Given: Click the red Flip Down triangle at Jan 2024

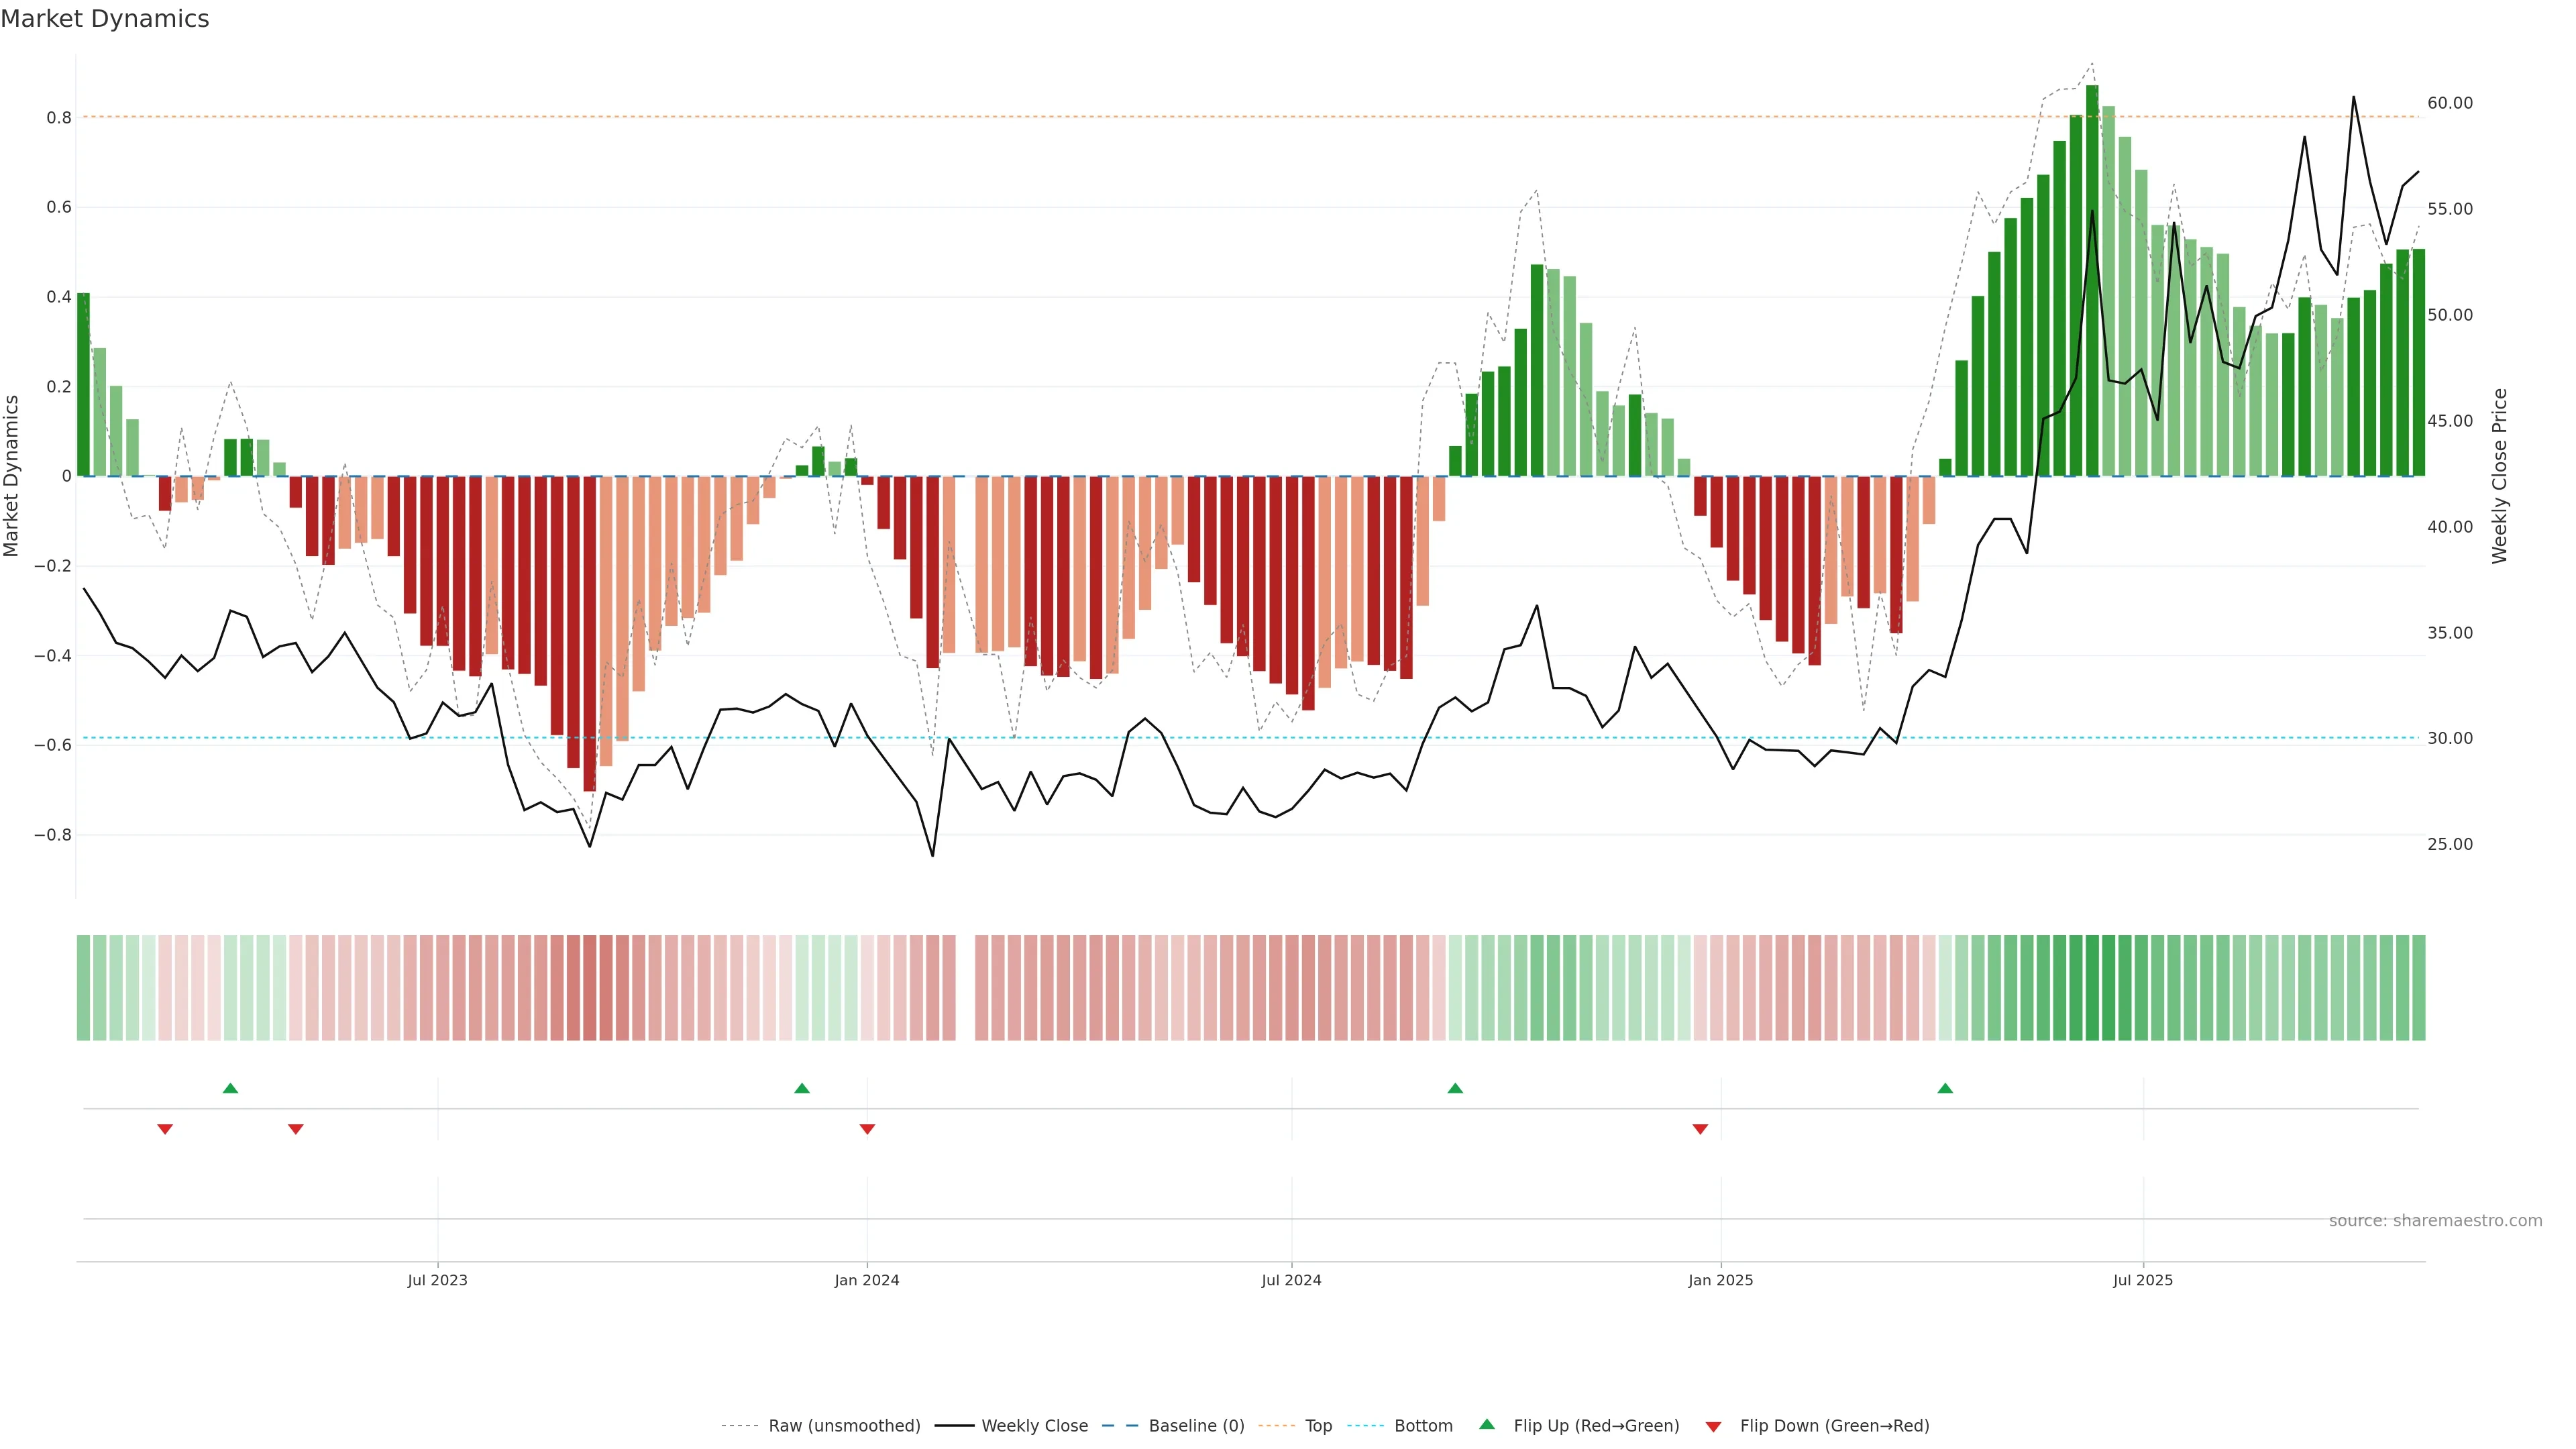Looking at the screenshot, I should [x=867, y=1129].
